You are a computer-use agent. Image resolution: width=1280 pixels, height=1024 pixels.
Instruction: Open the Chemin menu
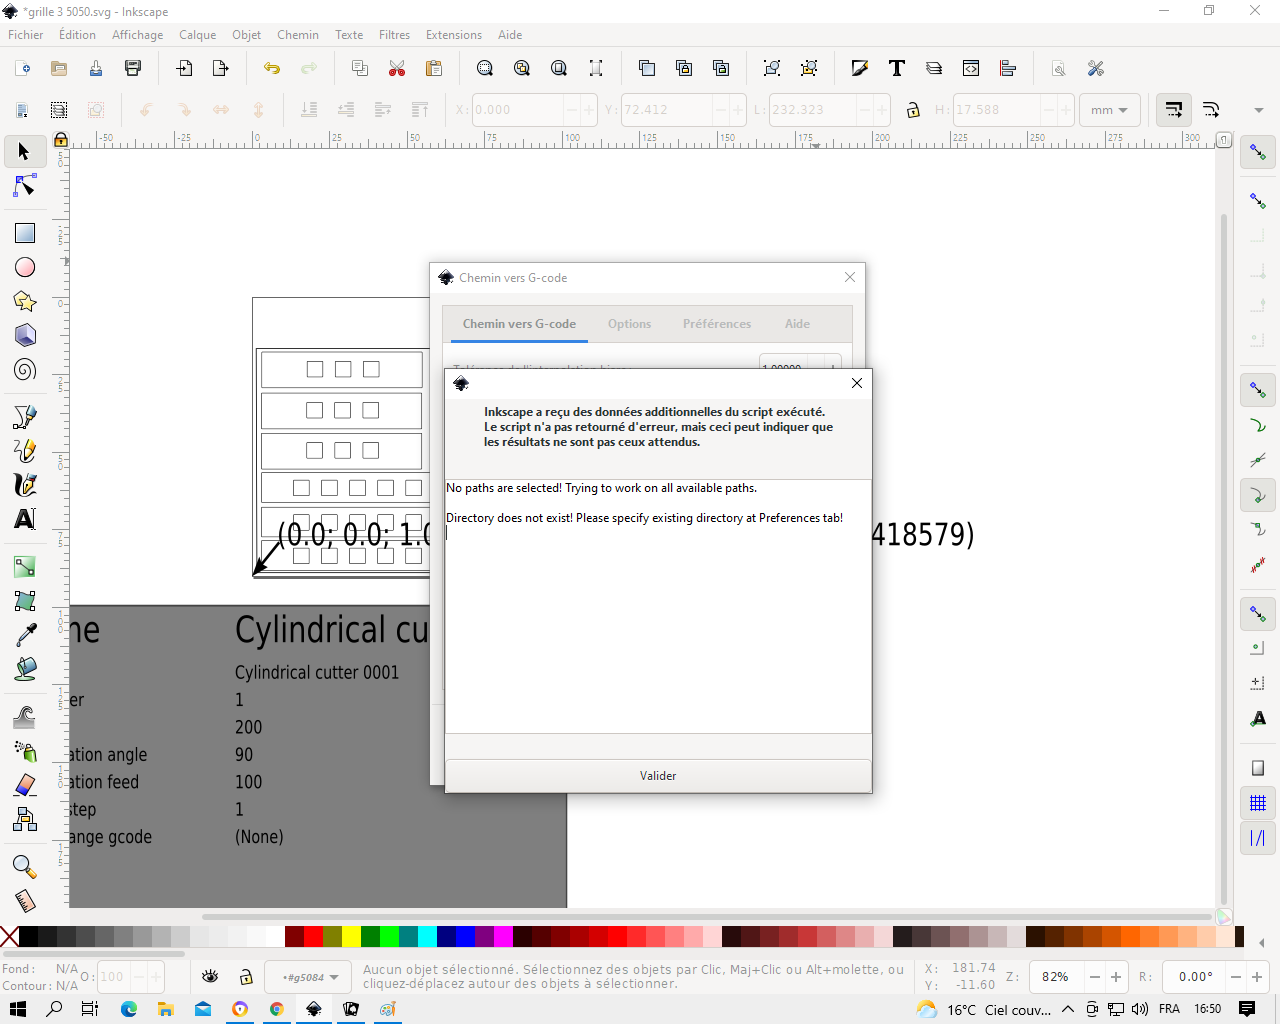[x=298, y=35]
